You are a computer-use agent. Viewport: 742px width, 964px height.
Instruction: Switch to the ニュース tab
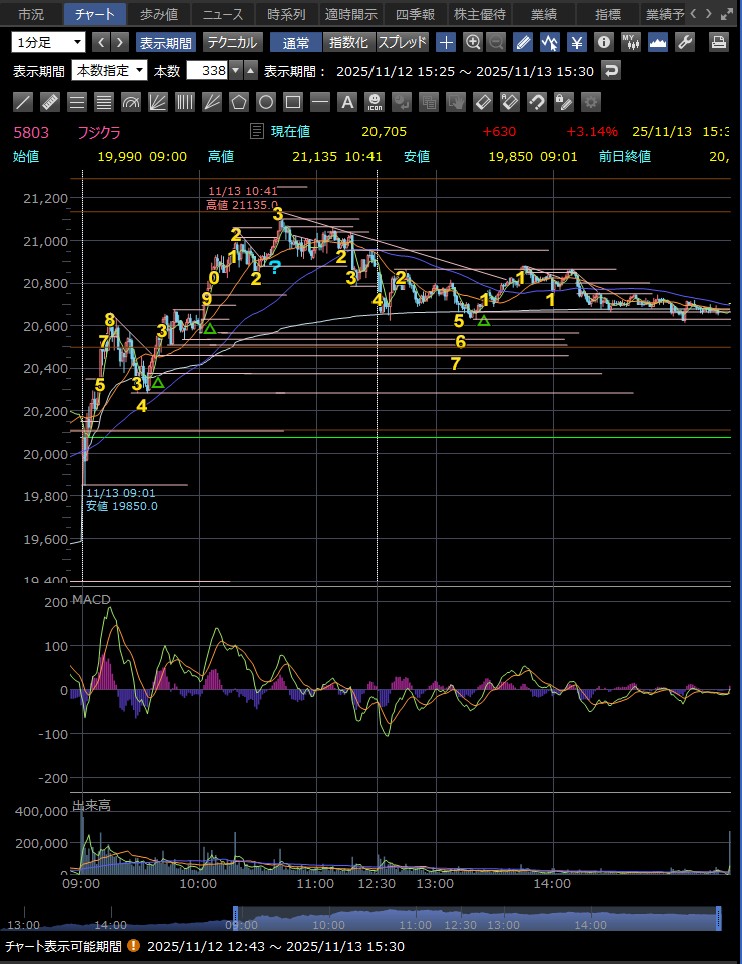point(222,14)
